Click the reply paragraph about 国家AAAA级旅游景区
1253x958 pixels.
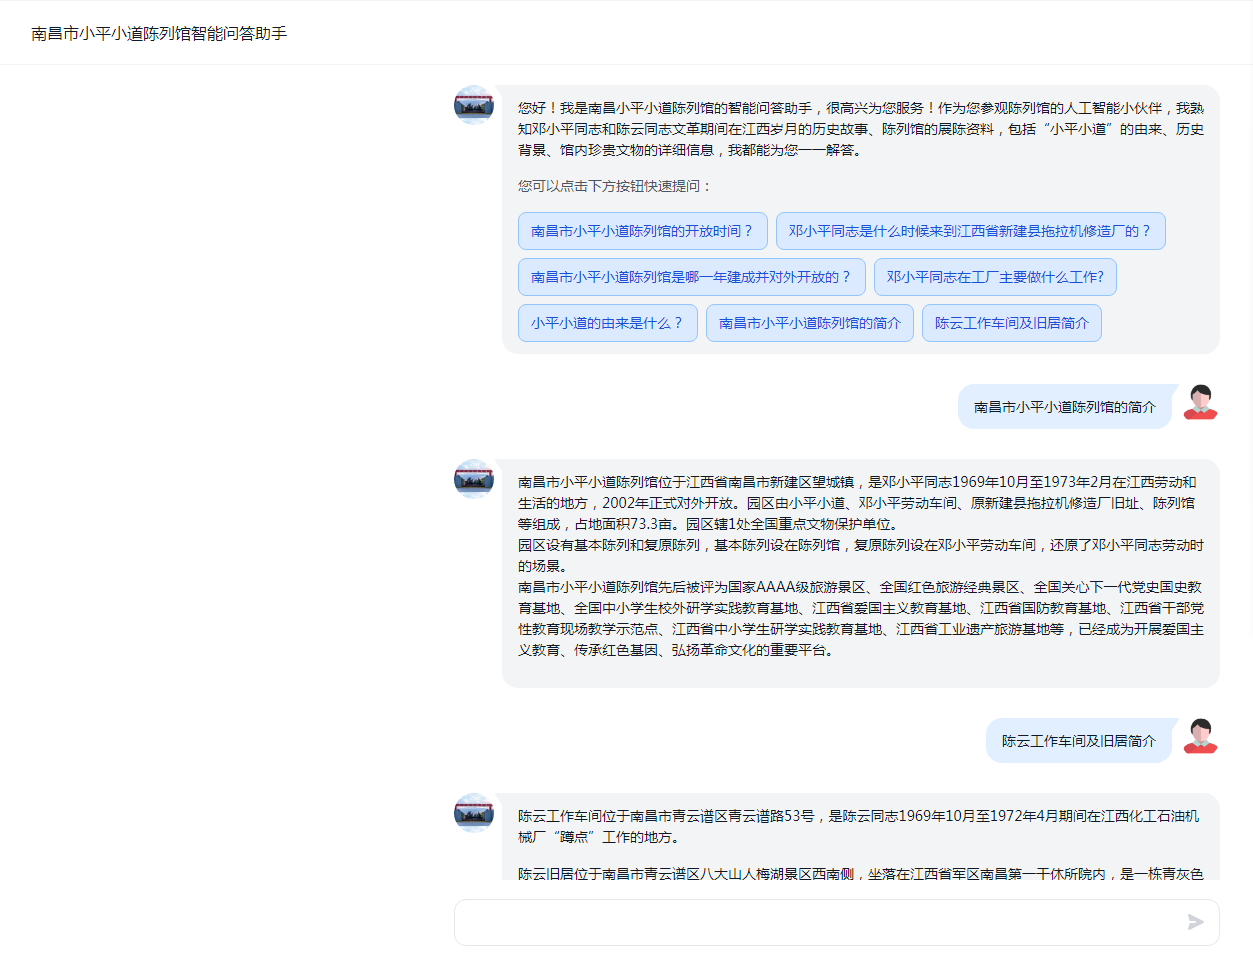coord(860,618)
